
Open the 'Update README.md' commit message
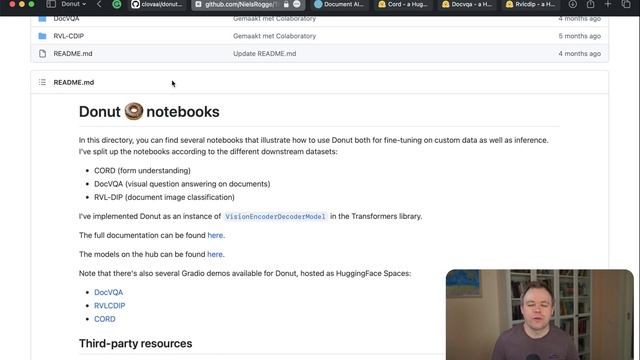pos(264,53)
